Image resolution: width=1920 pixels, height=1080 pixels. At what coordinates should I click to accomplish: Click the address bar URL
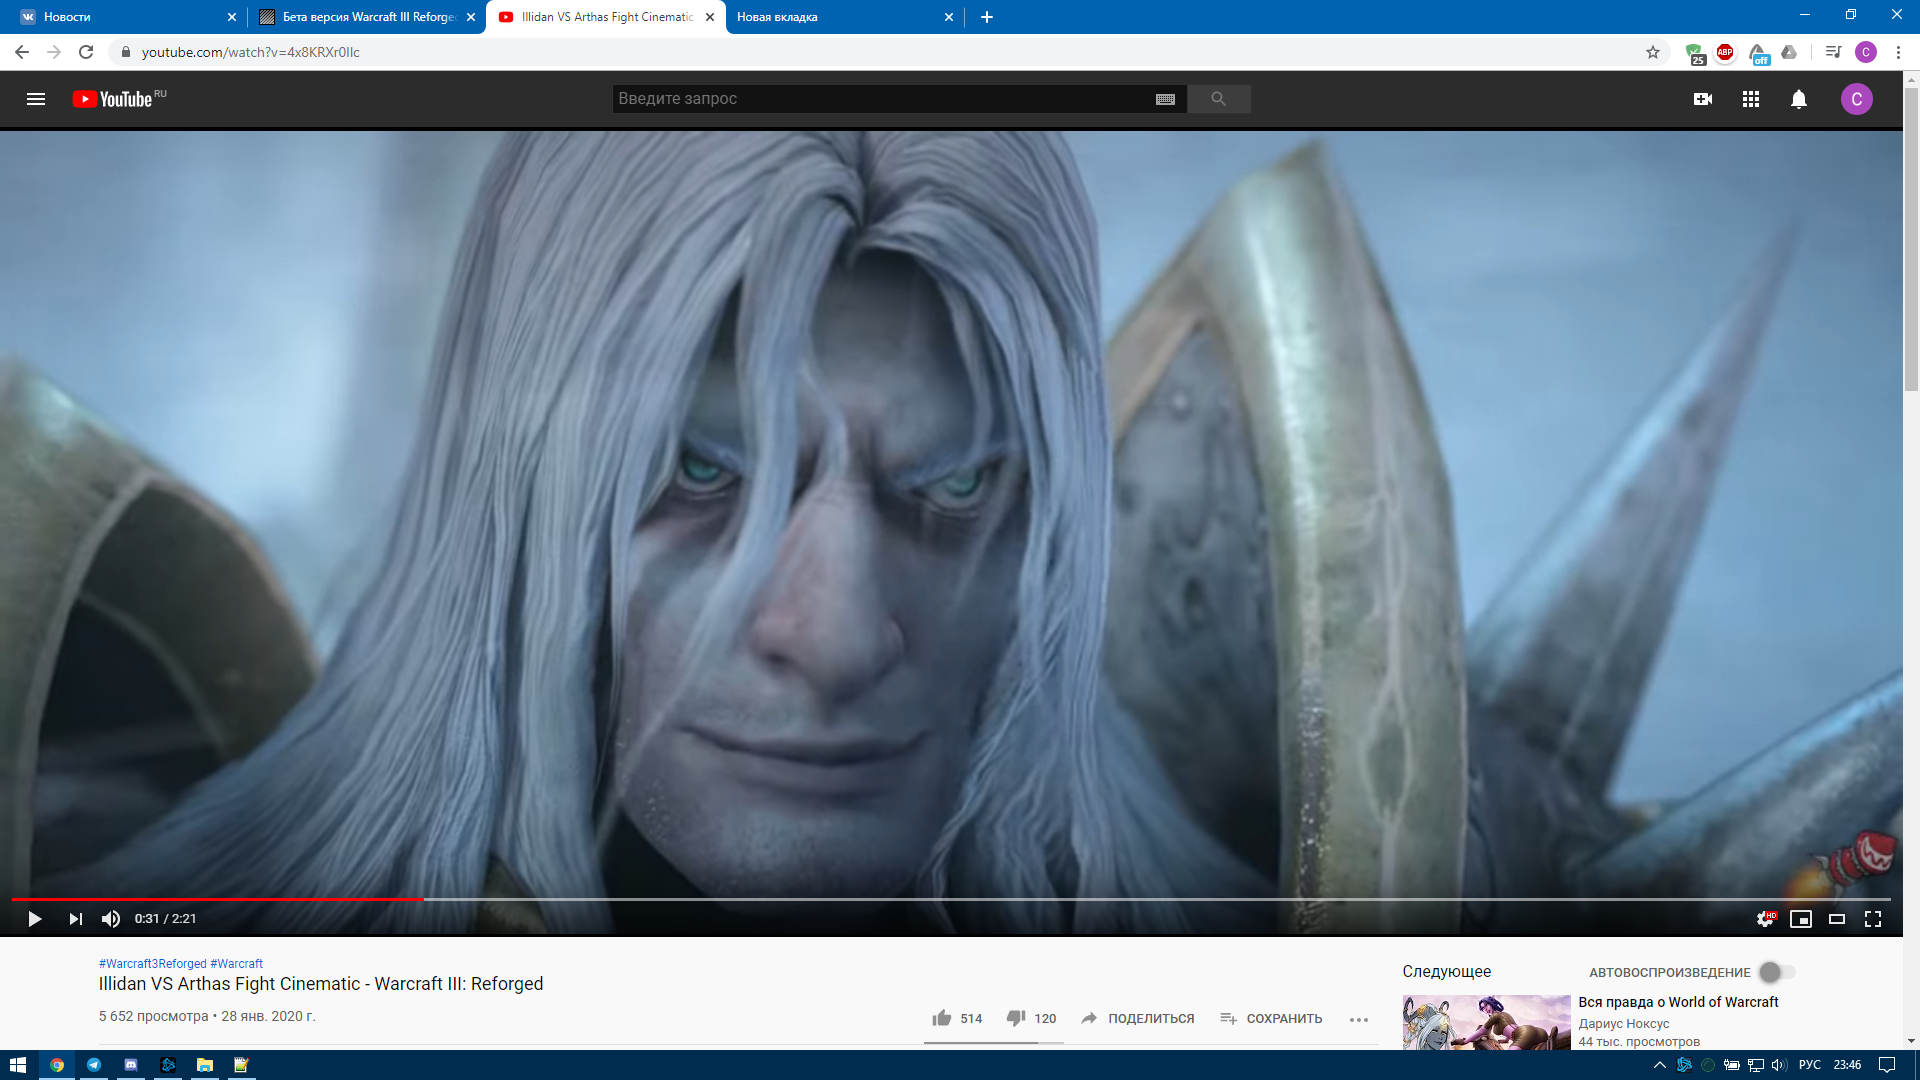pos(251,52)
